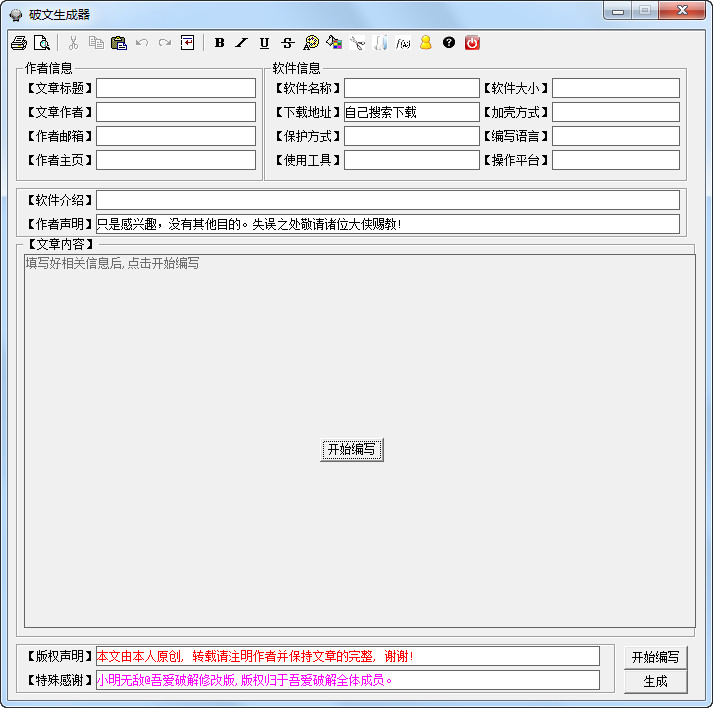This screenshot has width=713, height=708.
Task: Open help via question mark icon
Action: point(449,43)
